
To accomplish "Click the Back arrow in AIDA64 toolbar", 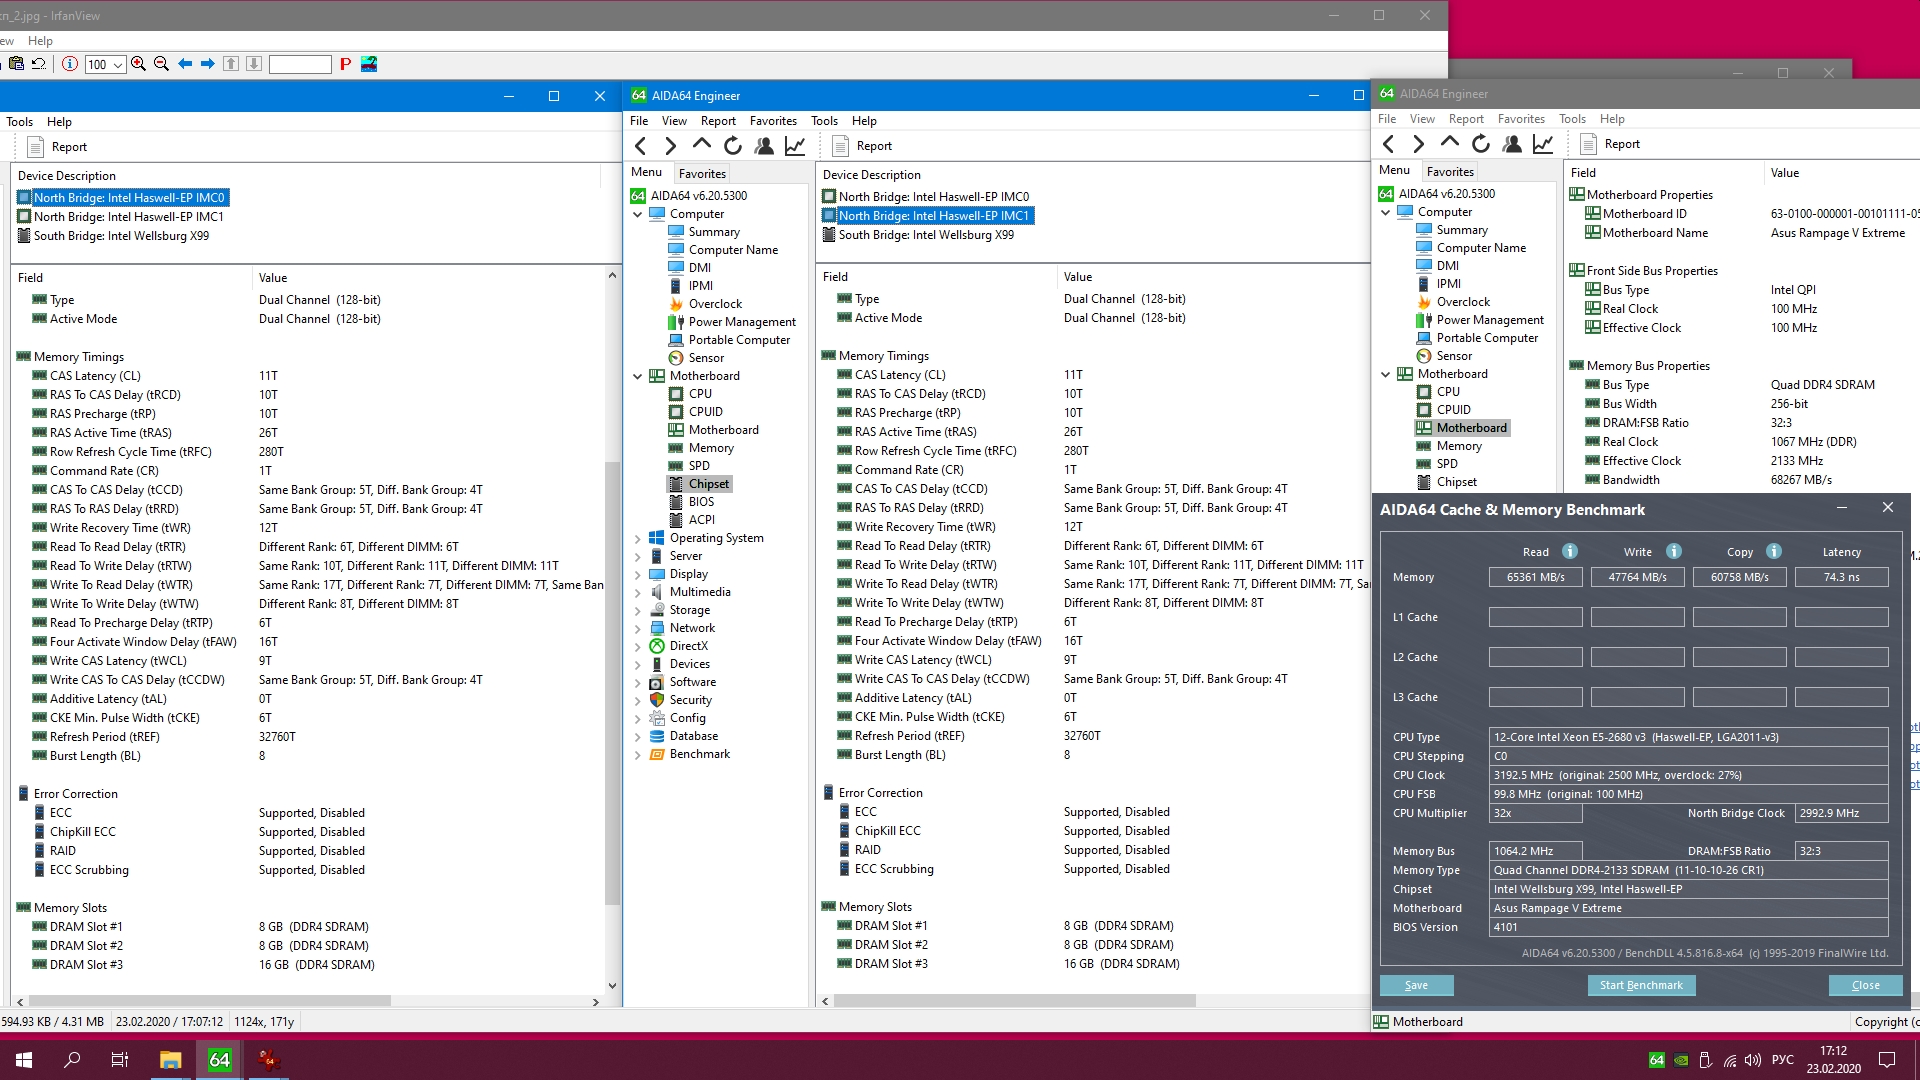I will (x=641, y=146).
